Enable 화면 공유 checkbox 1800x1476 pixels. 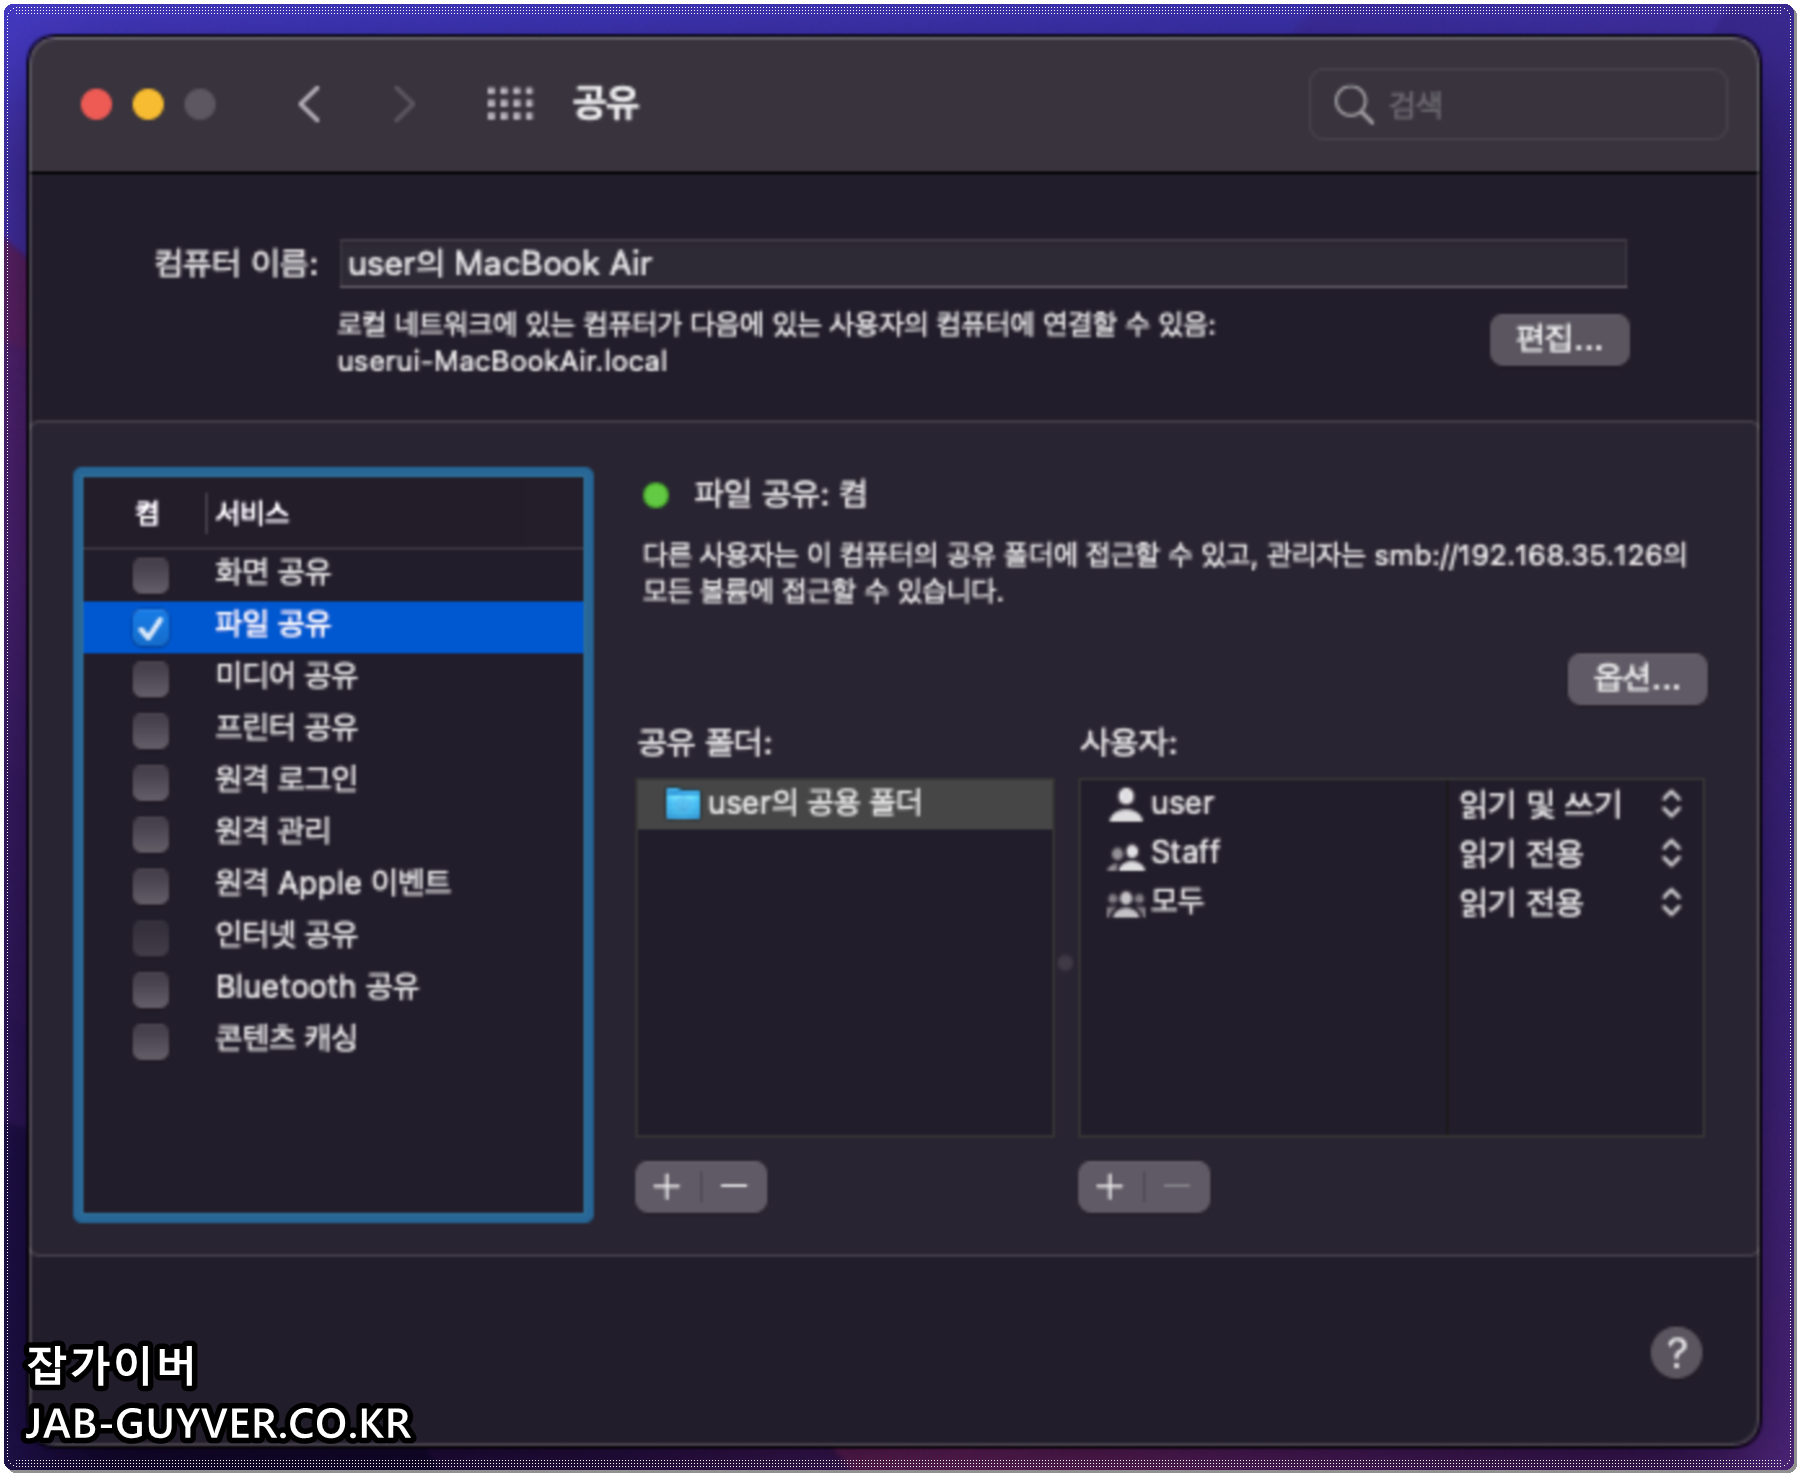(x=150, y=573)
